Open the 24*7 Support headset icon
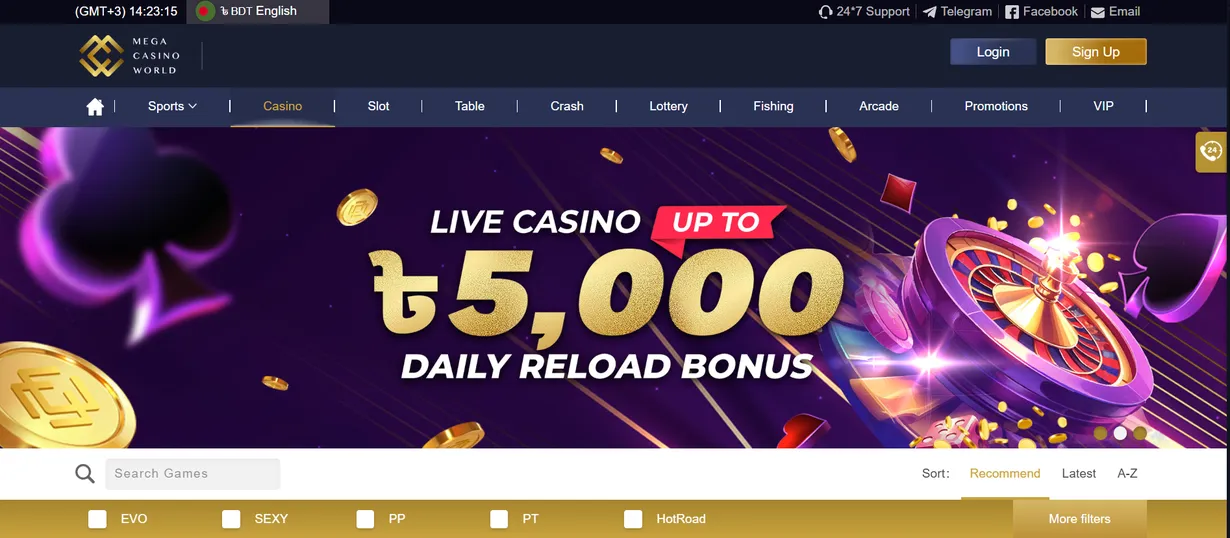The width and height of the screenshot is (1230, 538). 825,12
